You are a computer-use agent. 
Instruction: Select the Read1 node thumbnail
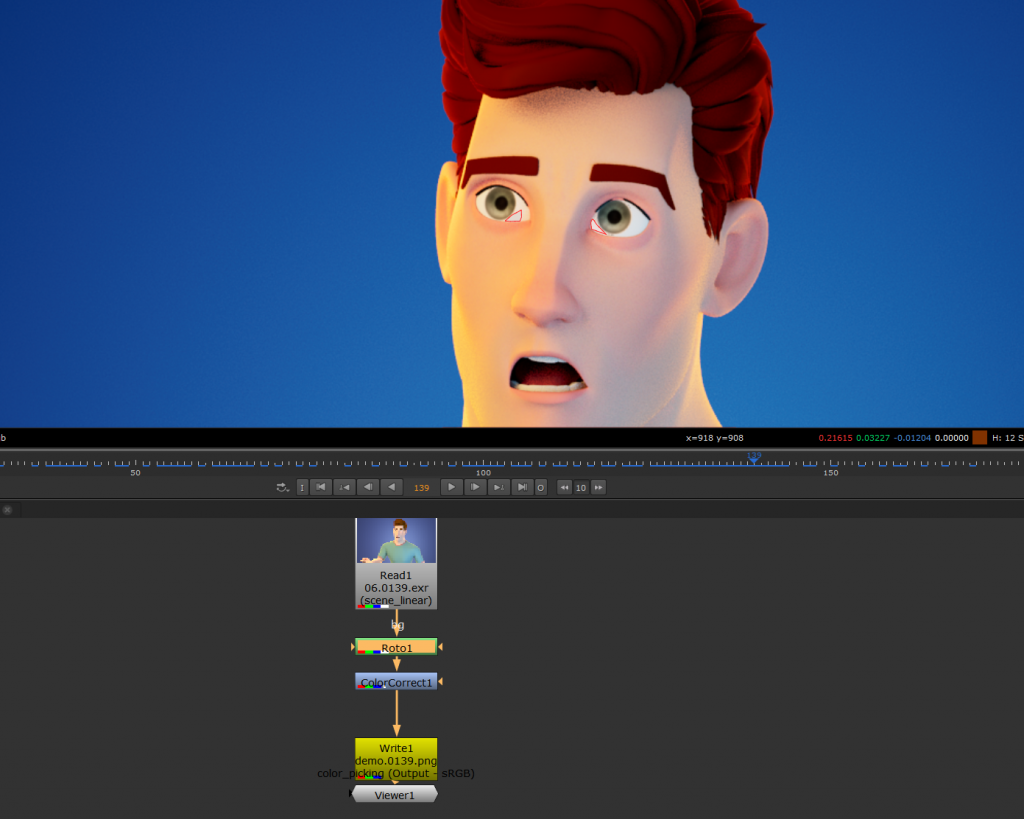(396, 541)
